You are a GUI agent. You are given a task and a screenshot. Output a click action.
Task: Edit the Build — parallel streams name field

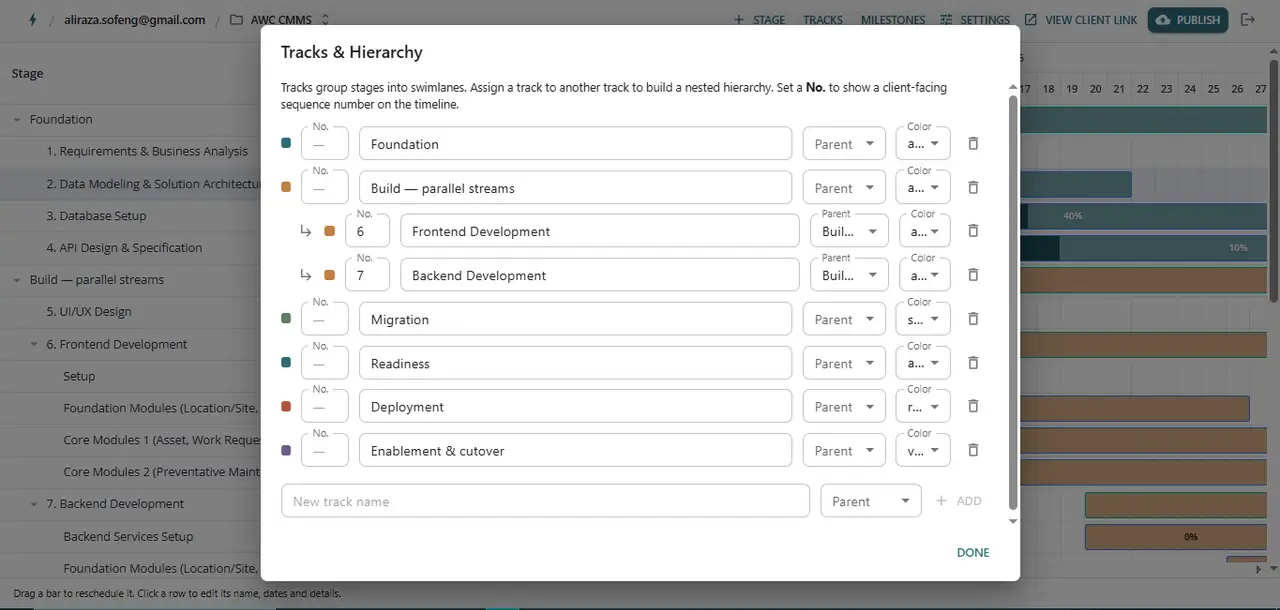coord(575,188)
